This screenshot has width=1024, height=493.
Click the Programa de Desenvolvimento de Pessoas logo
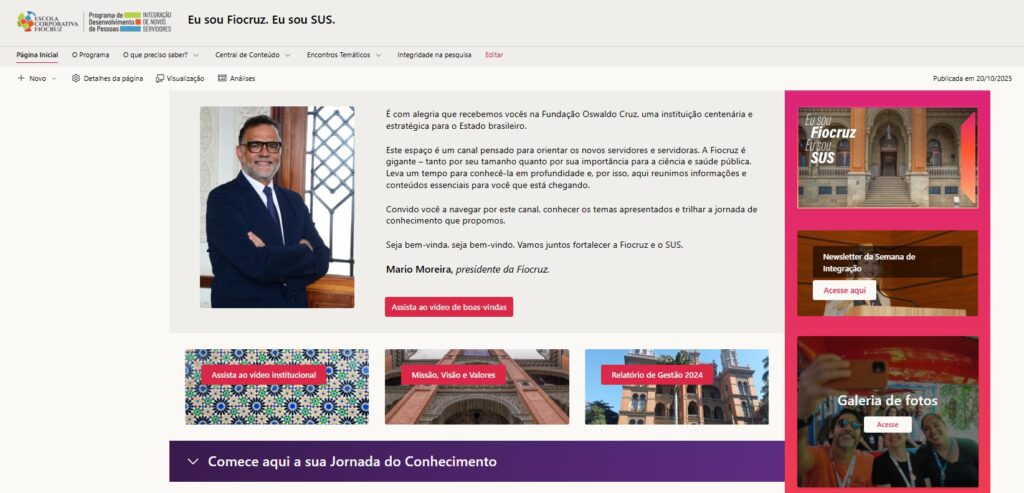tap(130, 22)
